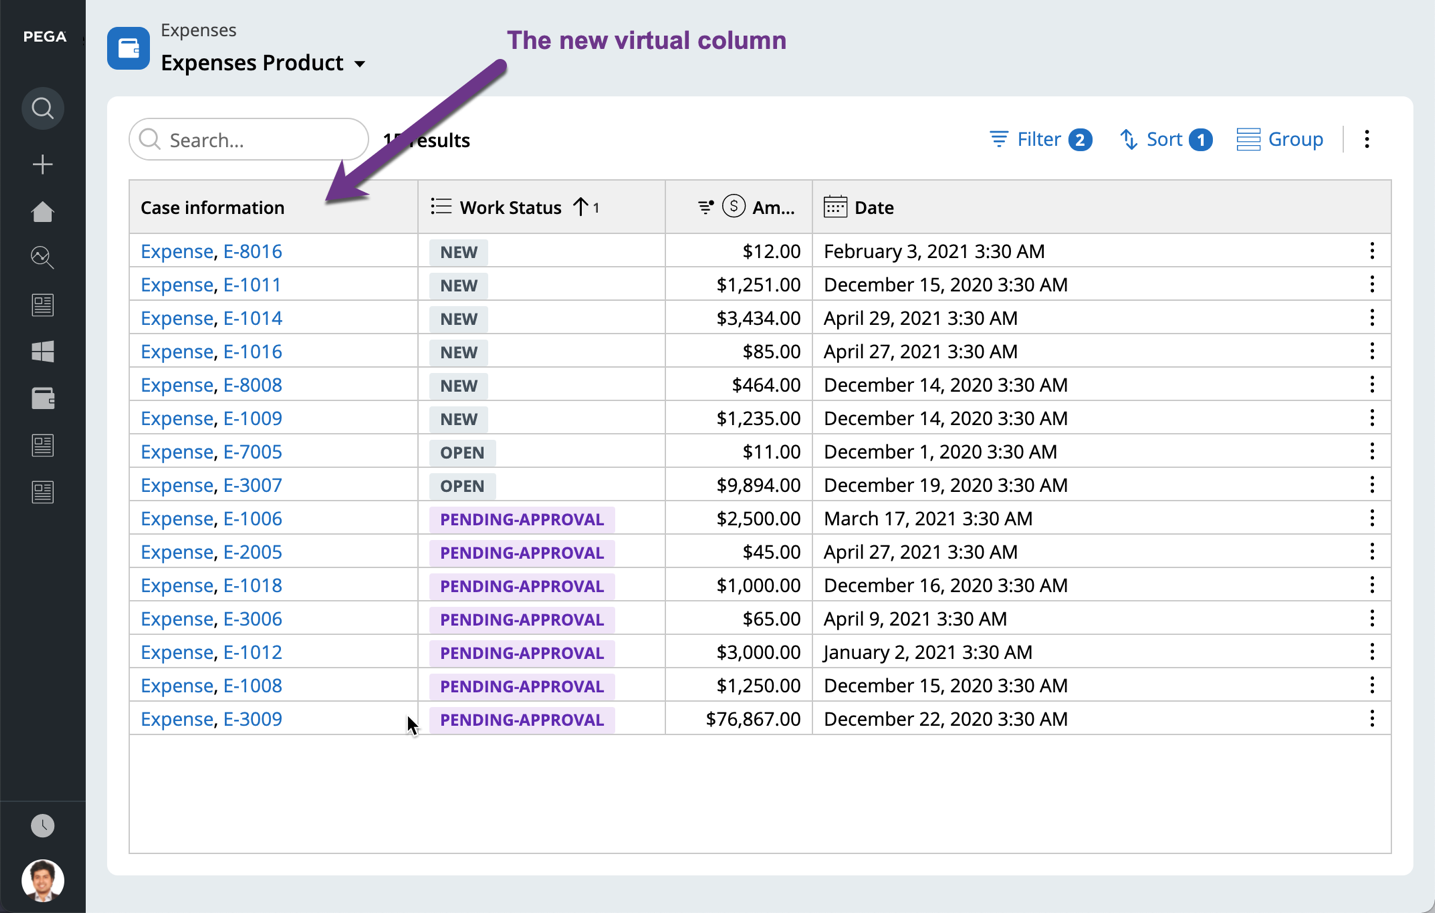Screen dimensions: 1435x913
Task: Open case link Expense, E-1008
Action: (211, 686)
